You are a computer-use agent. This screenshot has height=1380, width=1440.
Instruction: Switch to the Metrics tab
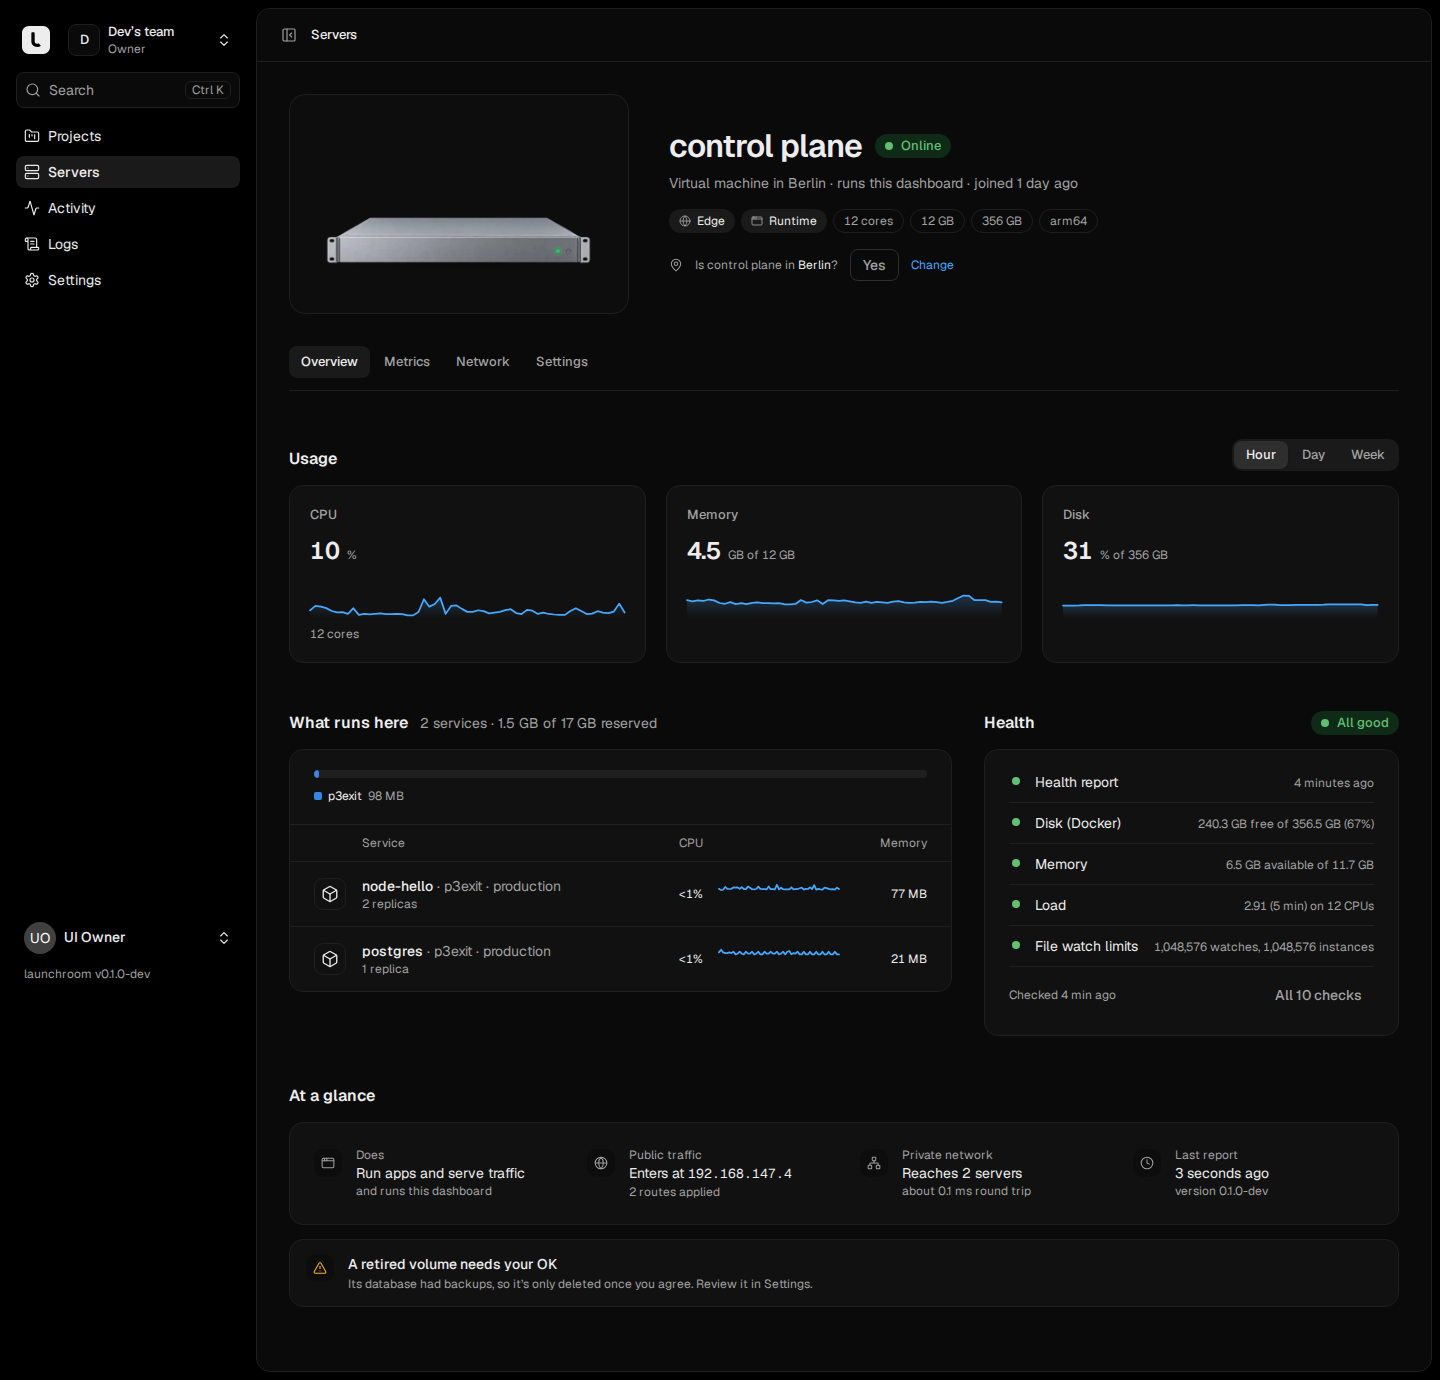407,362
